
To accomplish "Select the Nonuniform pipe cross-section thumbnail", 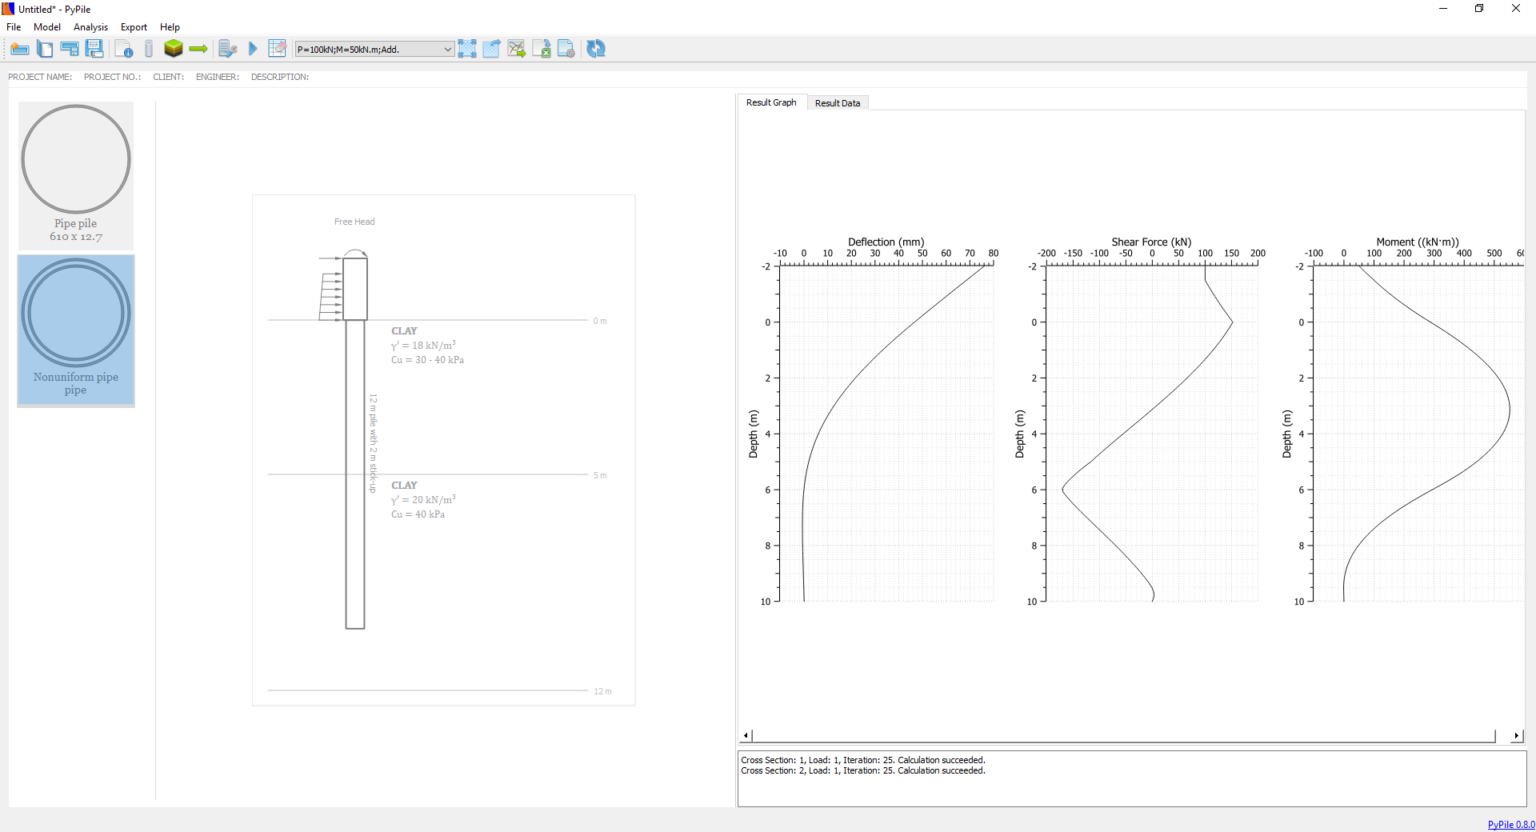I will [x=76, y=330].
